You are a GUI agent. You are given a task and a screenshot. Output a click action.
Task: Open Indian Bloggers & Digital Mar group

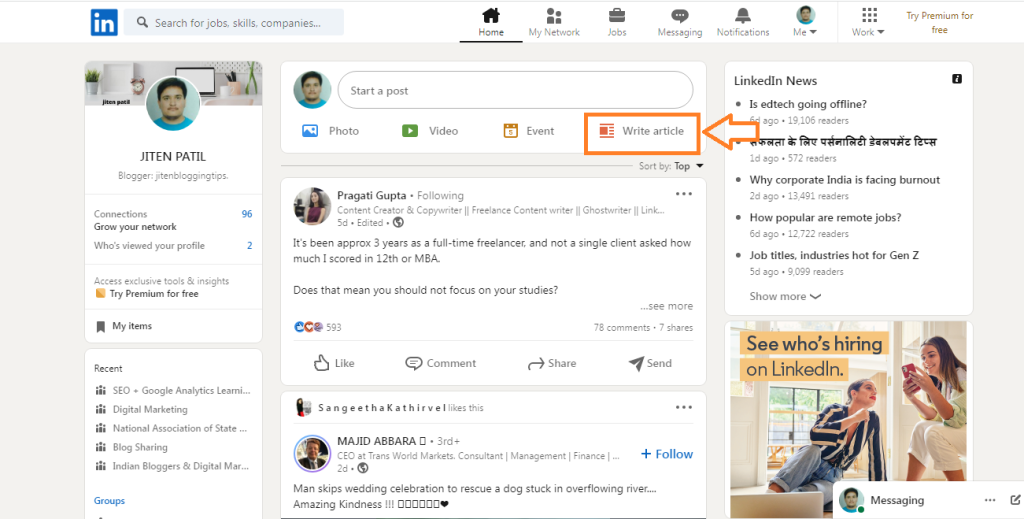172,466
